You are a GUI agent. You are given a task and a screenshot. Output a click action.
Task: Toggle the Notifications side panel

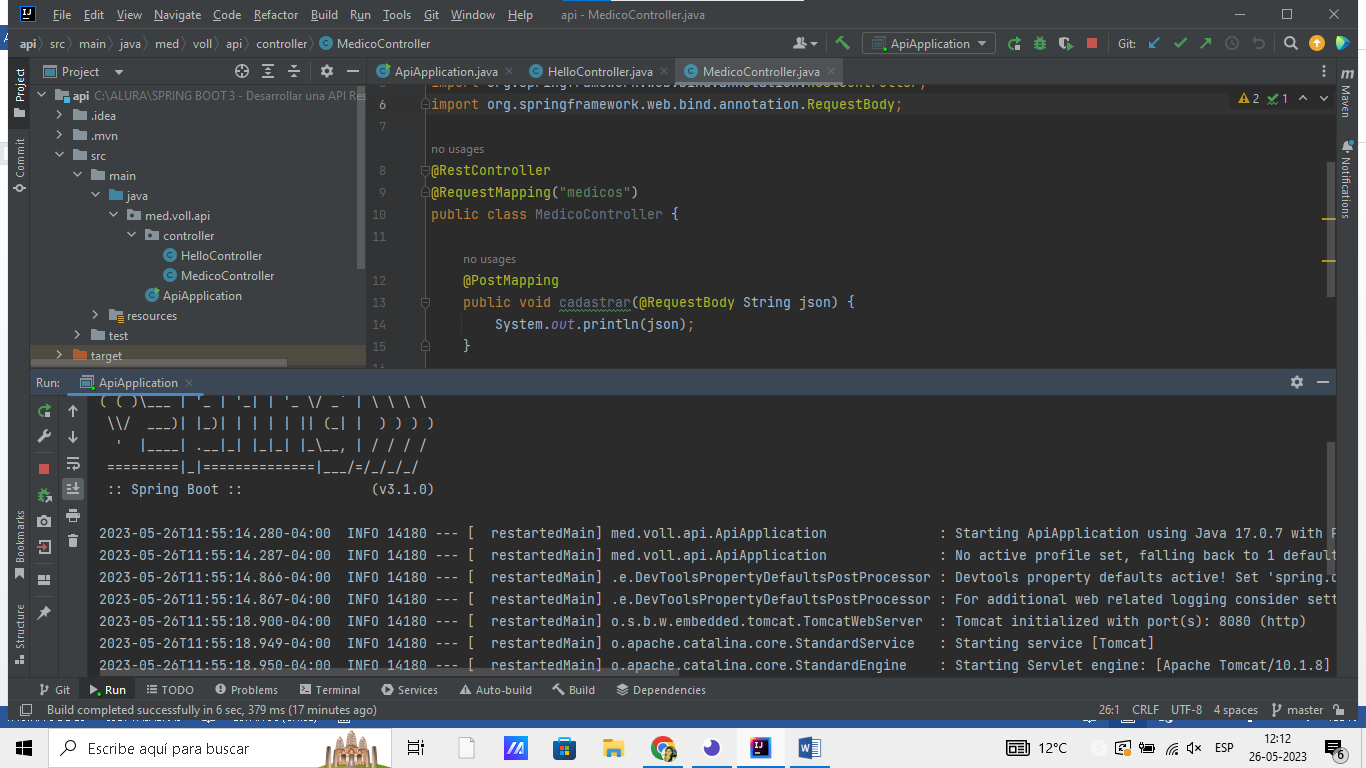point(1345,182)
